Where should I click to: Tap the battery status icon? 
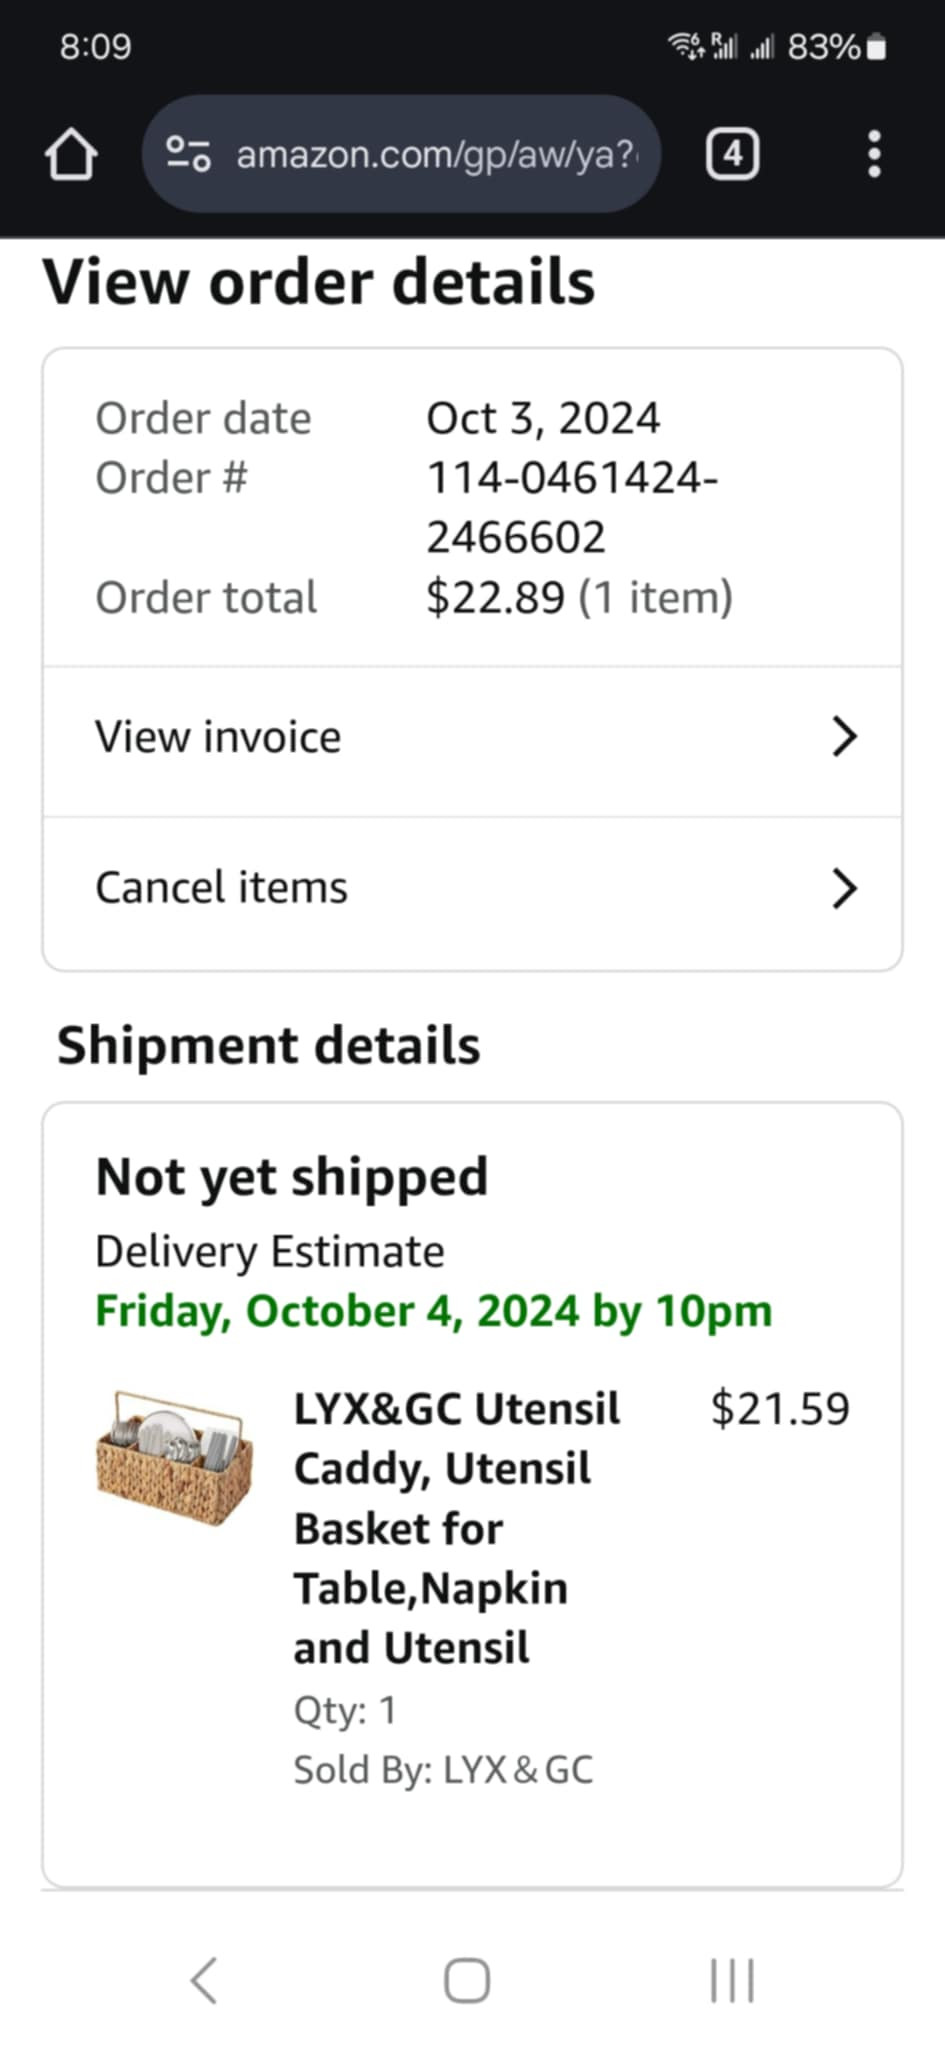[876, 47]
